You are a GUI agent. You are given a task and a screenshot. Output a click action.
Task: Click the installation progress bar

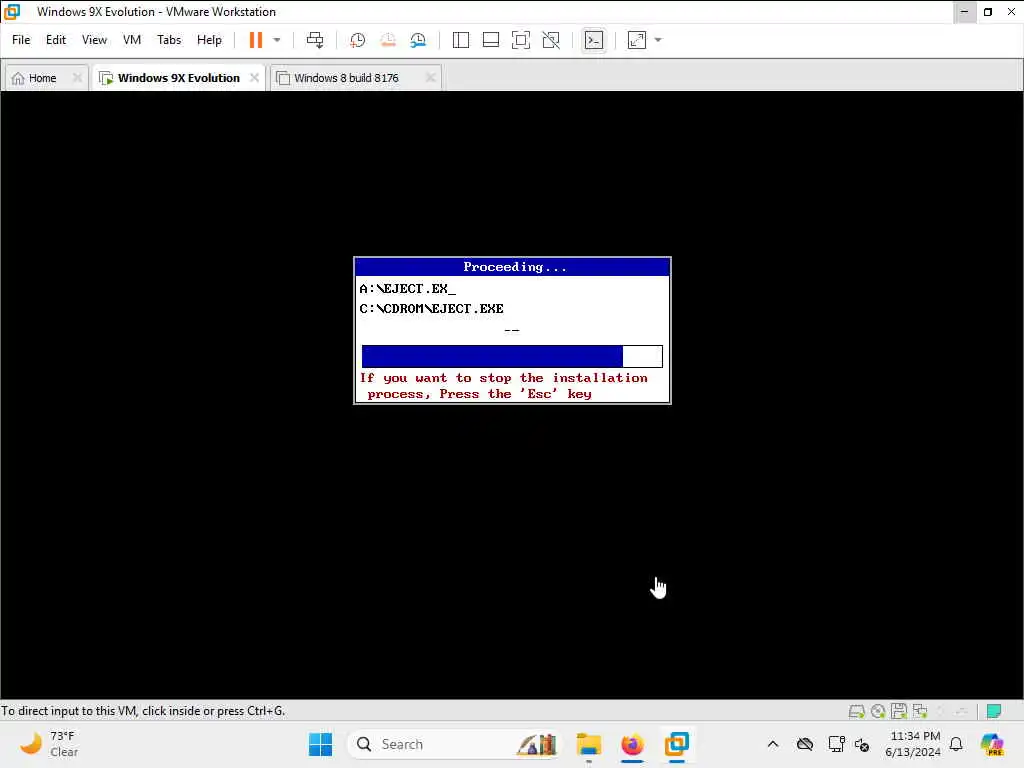point(512,357)
